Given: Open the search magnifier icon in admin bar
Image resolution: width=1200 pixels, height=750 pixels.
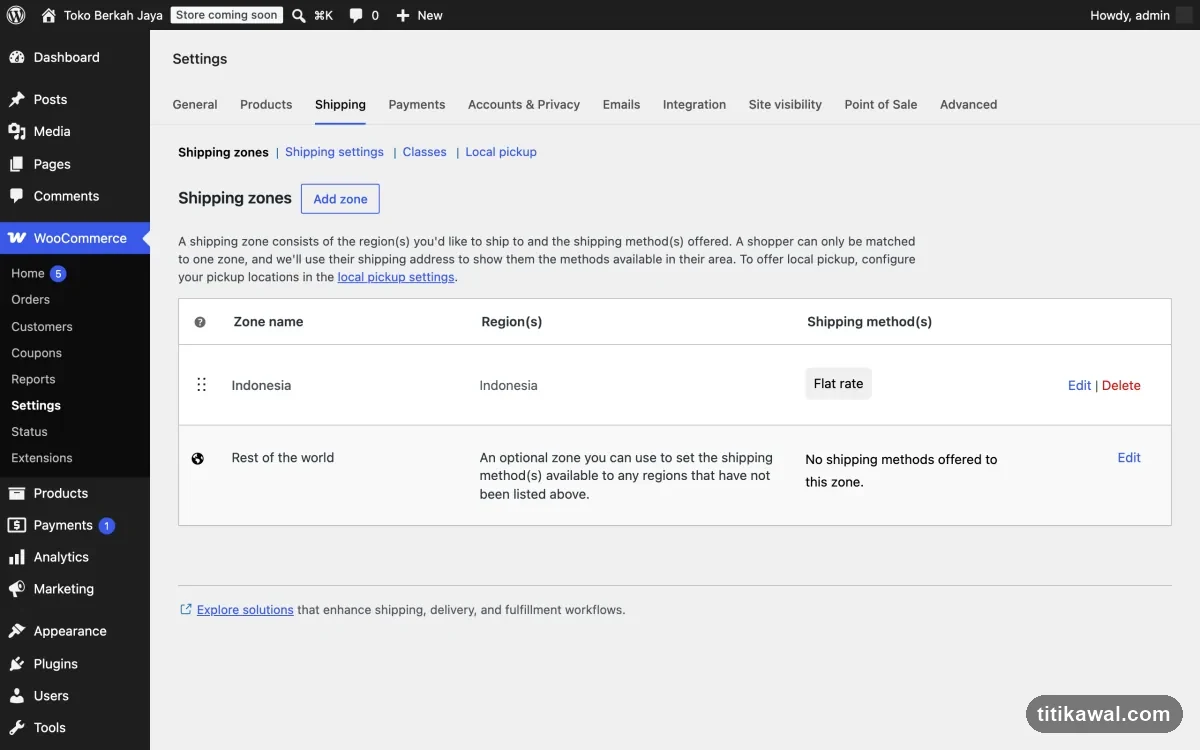Looking at the screenshot, I should 299,15.
